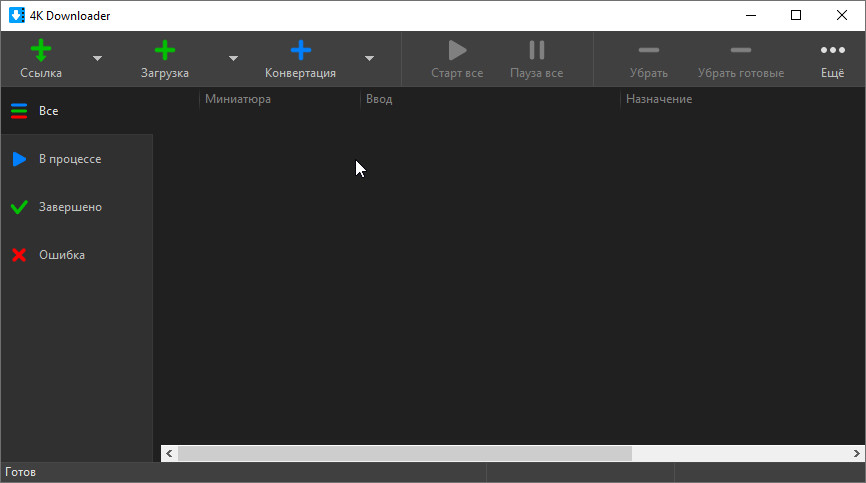866x483 pixels.
Task: Click the green plus Ссылка icon
Action: 41,51
